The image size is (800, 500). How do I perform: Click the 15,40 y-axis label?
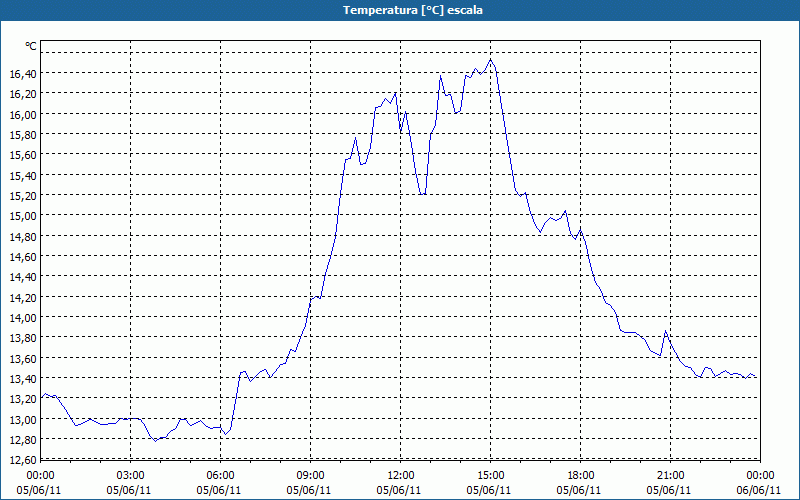(x=23, y=176)
